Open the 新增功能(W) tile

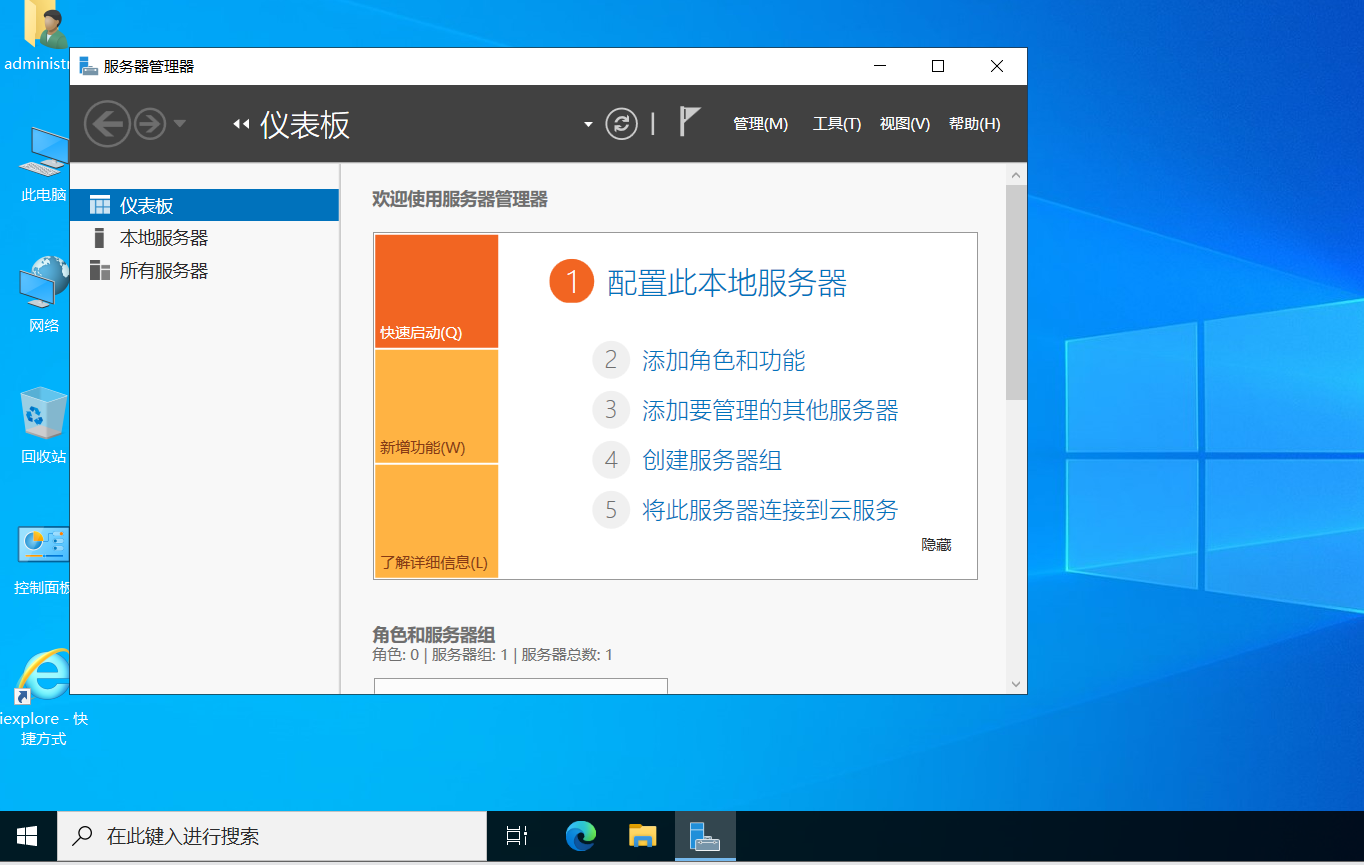(436, 405)
